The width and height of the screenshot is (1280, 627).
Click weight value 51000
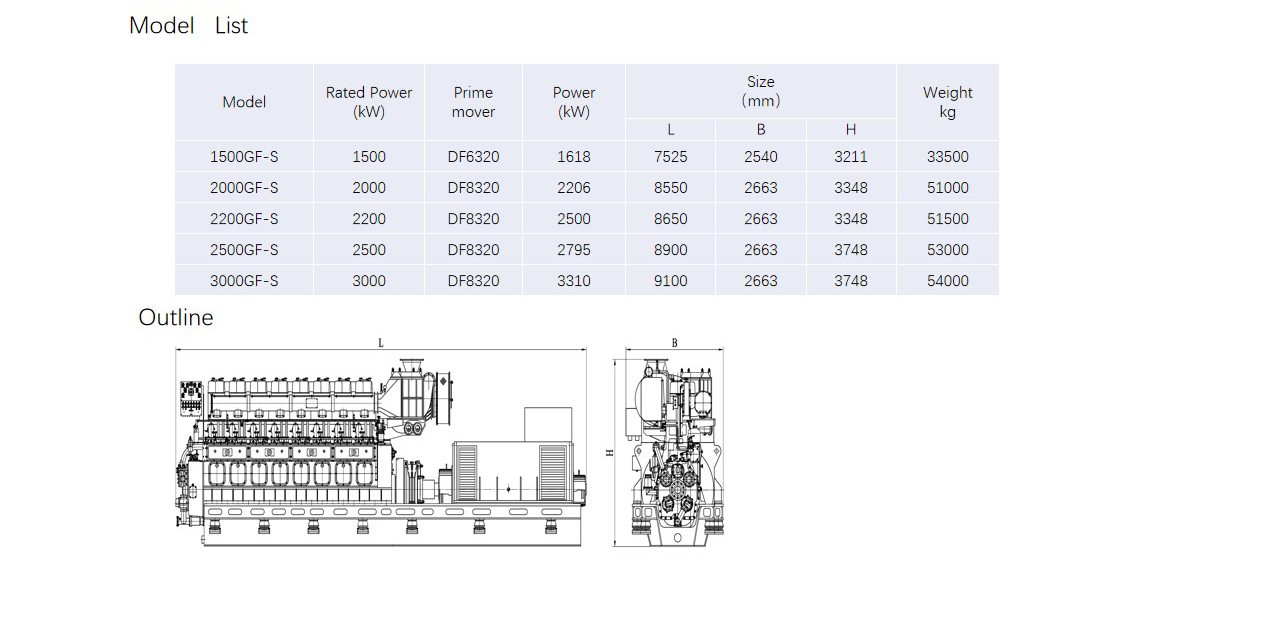point(948,187)
